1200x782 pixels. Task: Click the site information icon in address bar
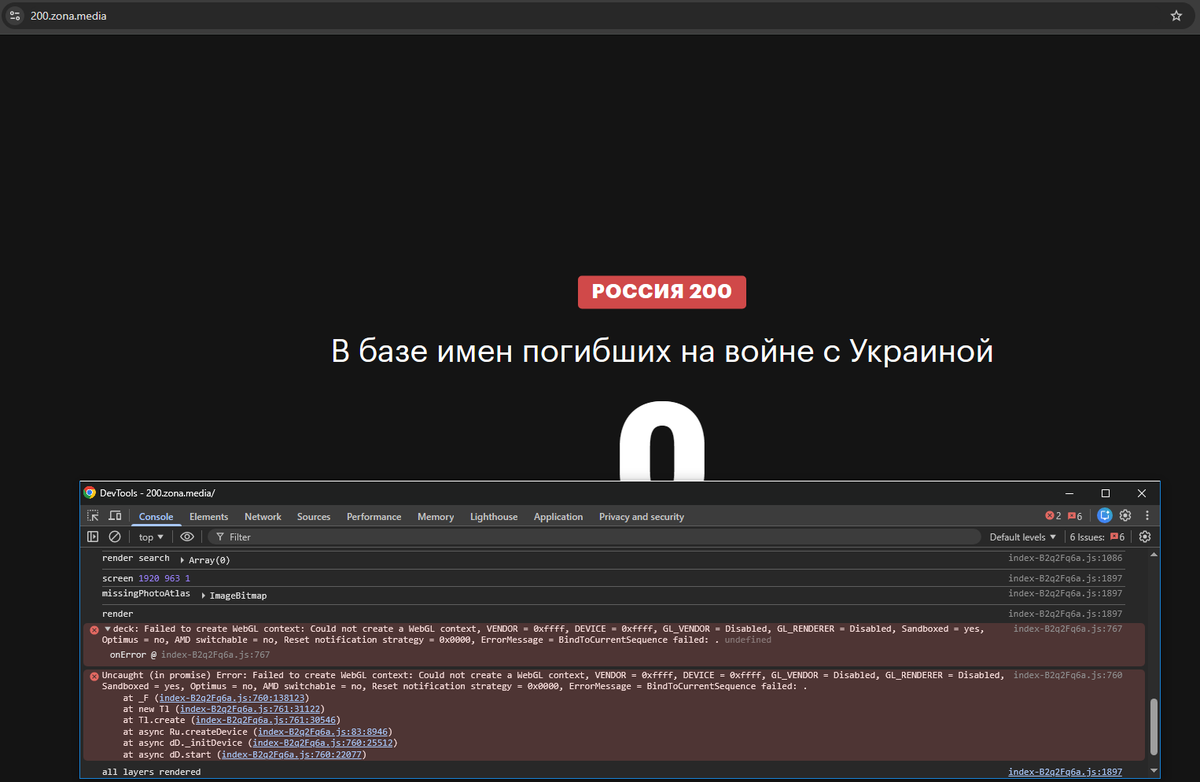point(15,16)
